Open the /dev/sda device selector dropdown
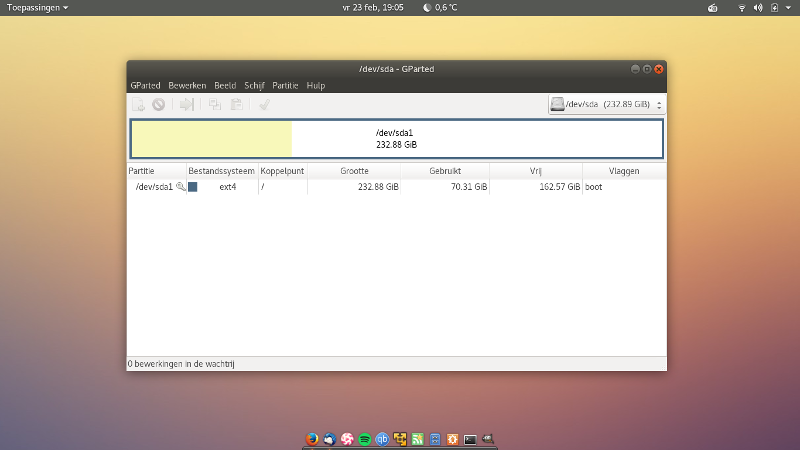Image resolution: width=800 pixels, height=450 pixels. coord(607,105)
